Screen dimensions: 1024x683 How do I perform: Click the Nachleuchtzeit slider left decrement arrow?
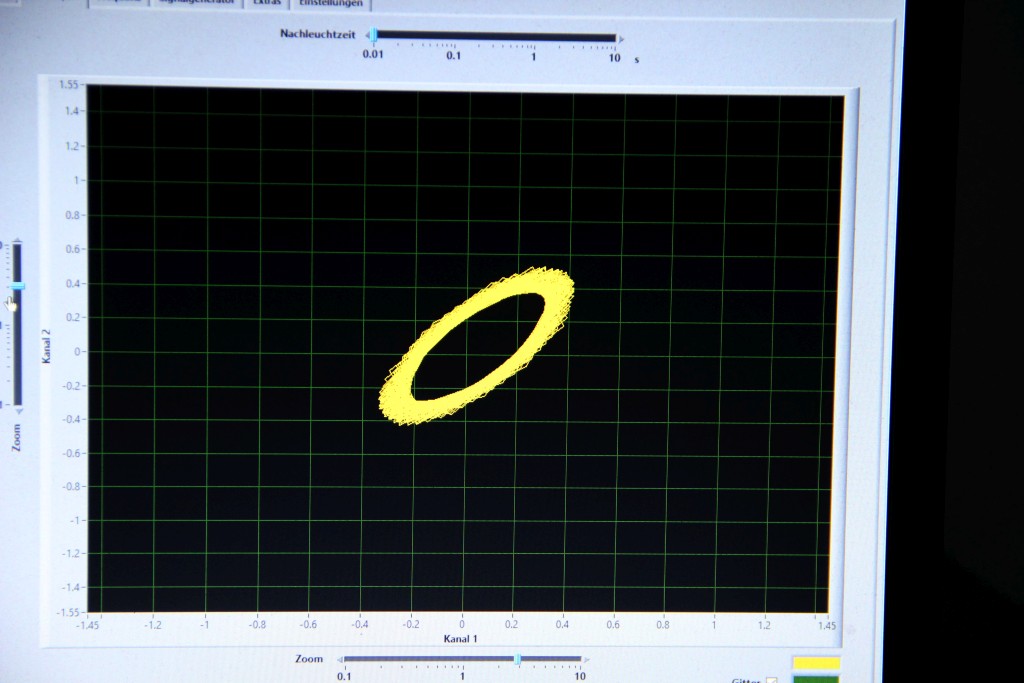pos(366,38)
